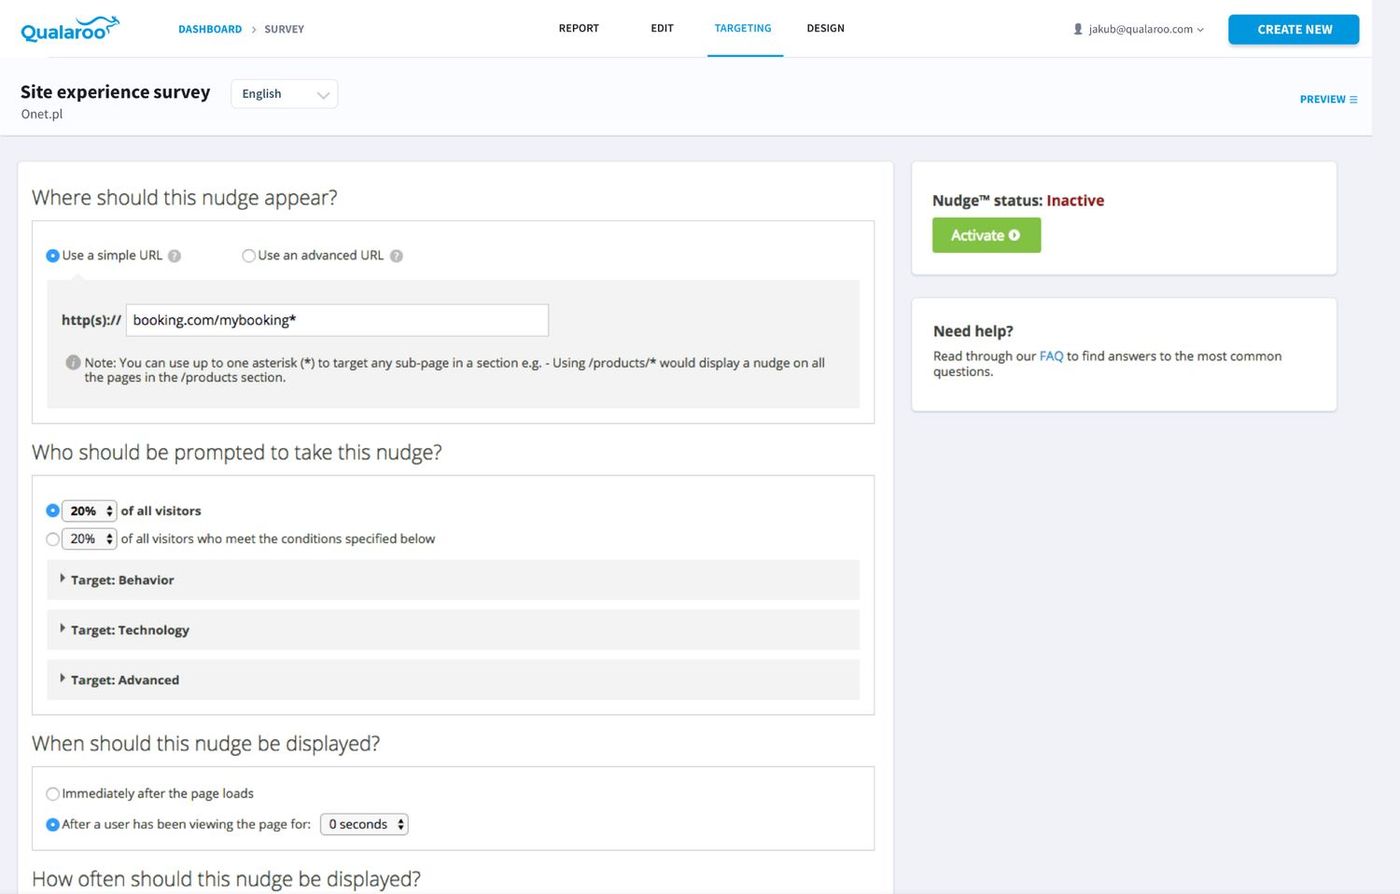The image size is (1400, 894).
Task: Open the FAQ link
Action: 1050,356
